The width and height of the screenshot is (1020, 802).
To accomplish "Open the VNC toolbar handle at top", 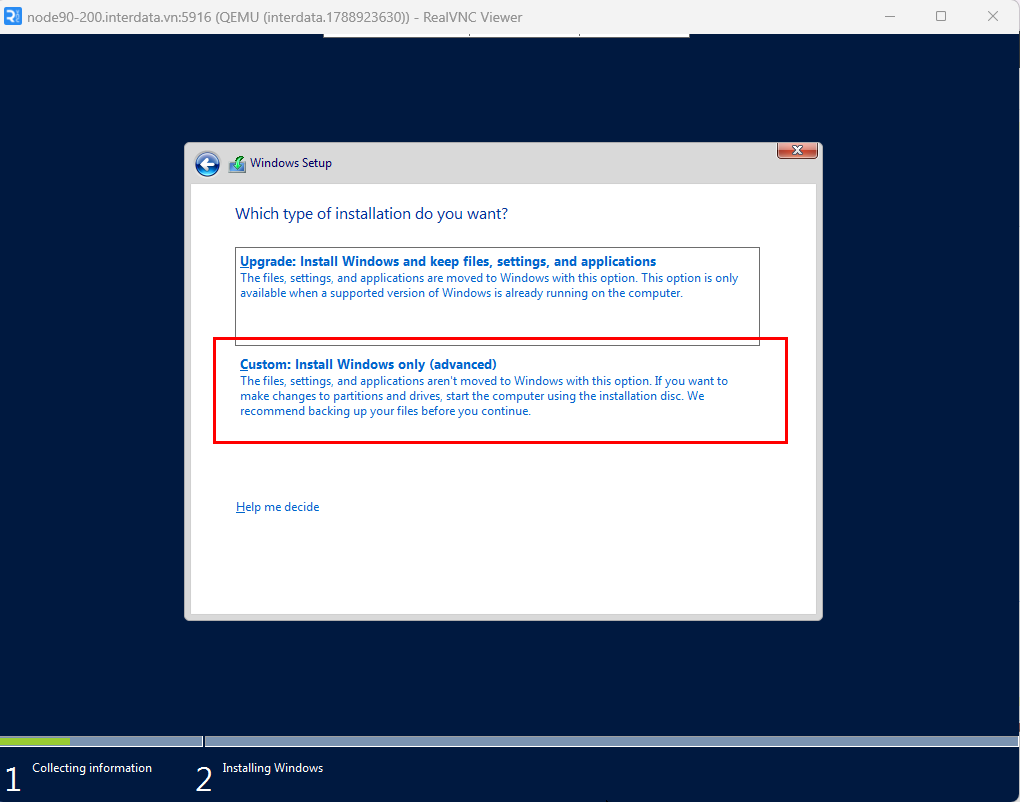I will tap(506, 36).
